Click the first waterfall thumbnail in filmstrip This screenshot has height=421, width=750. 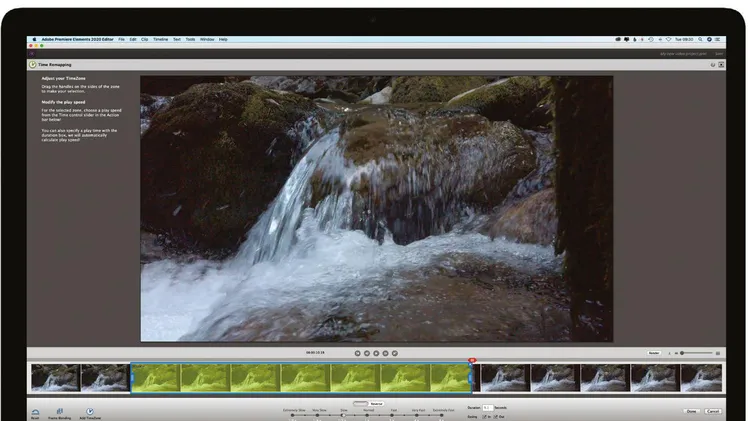pyautogui.click(x=55, y=378)
